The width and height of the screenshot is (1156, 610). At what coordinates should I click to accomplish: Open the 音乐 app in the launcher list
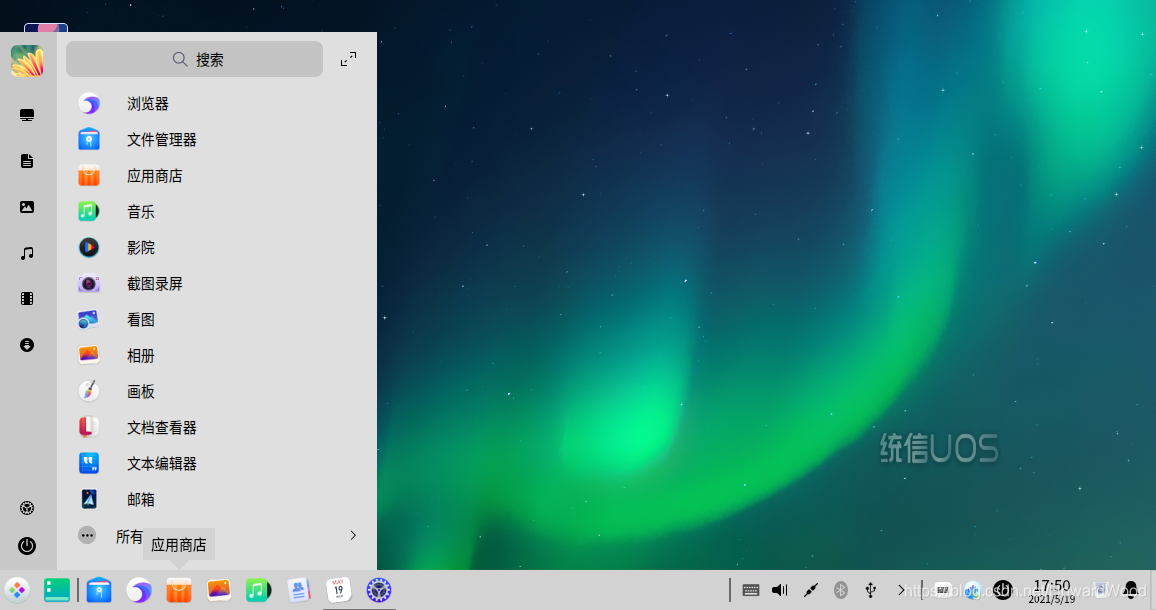(217, 212)
